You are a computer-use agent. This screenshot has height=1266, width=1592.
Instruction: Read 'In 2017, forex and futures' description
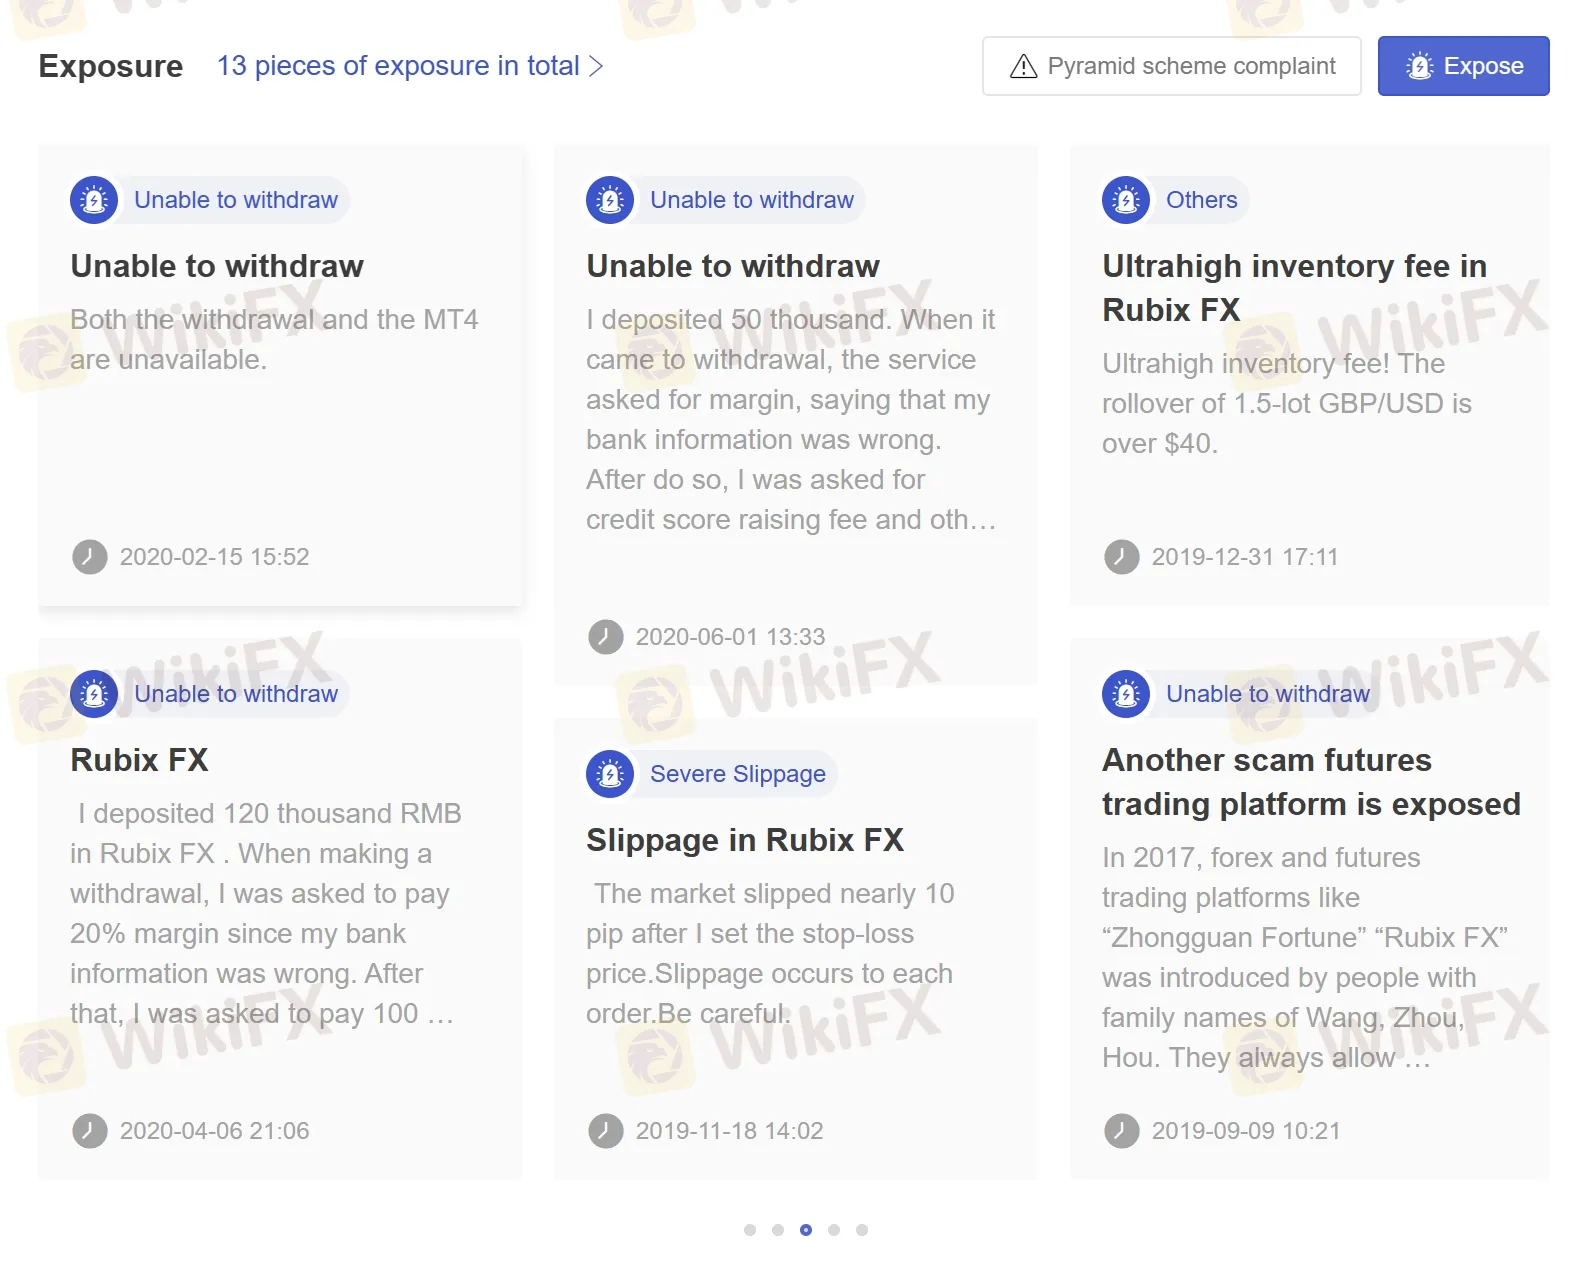1305,958
